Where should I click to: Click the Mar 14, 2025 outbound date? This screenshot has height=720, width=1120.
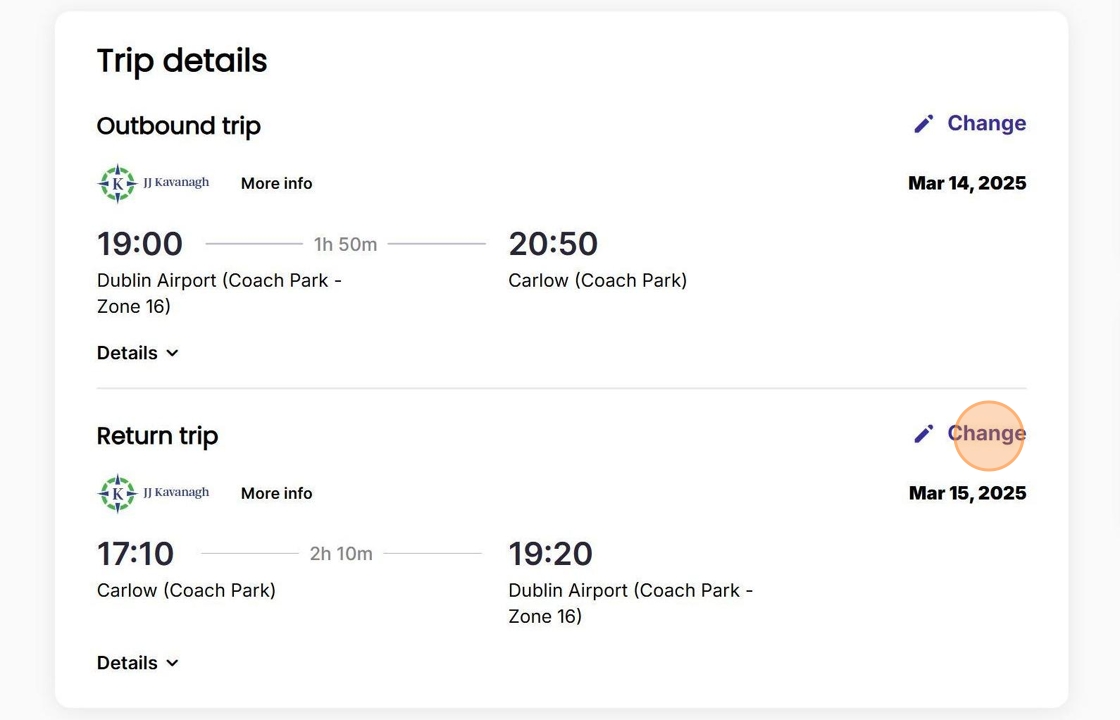pyautogui.click(x=967, y=183)
